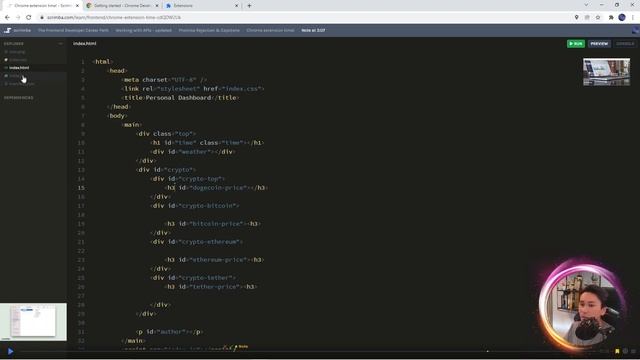
Task: Open the Chrome profile avatar
Action: pos(622,18)
